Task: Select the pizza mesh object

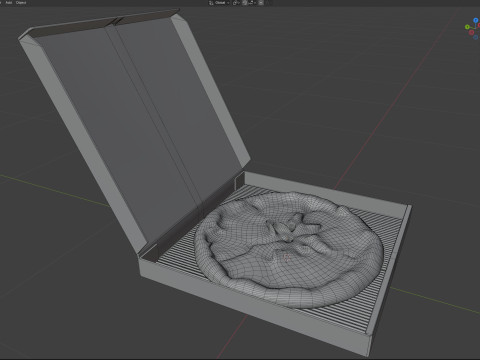Action: tap(289, 249)
